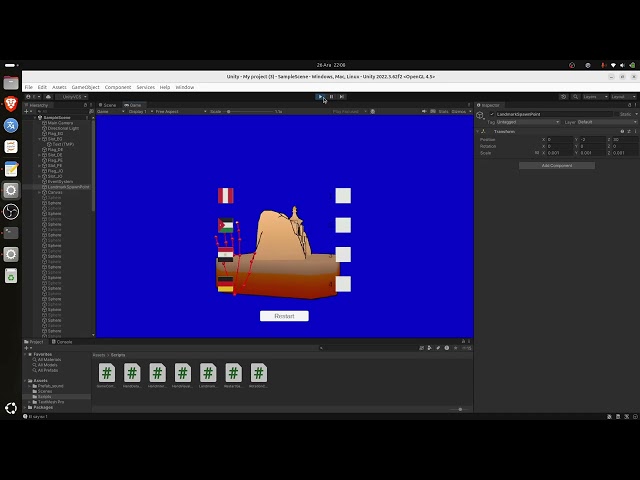The image size is (640, 480).
Task: Adjust Project icon size slider
Action: tap(460, 409)
